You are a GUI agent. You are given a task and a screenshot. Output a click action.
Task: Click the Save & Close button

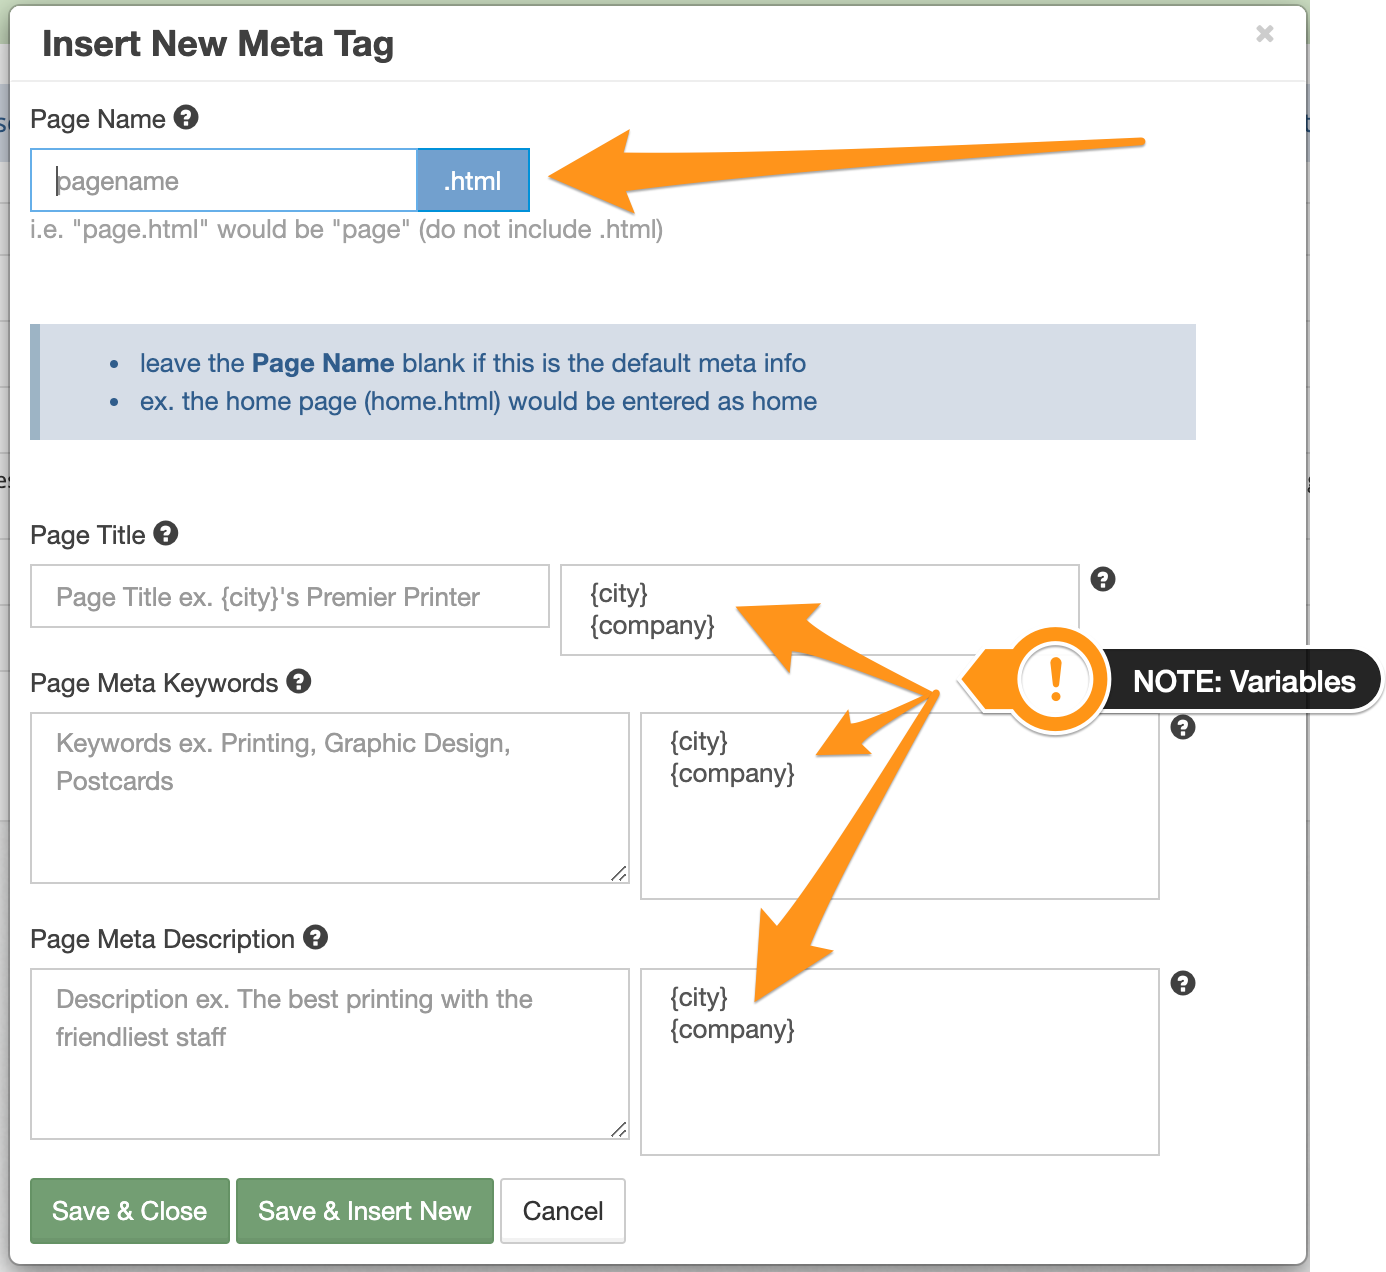coord(130,1211)
